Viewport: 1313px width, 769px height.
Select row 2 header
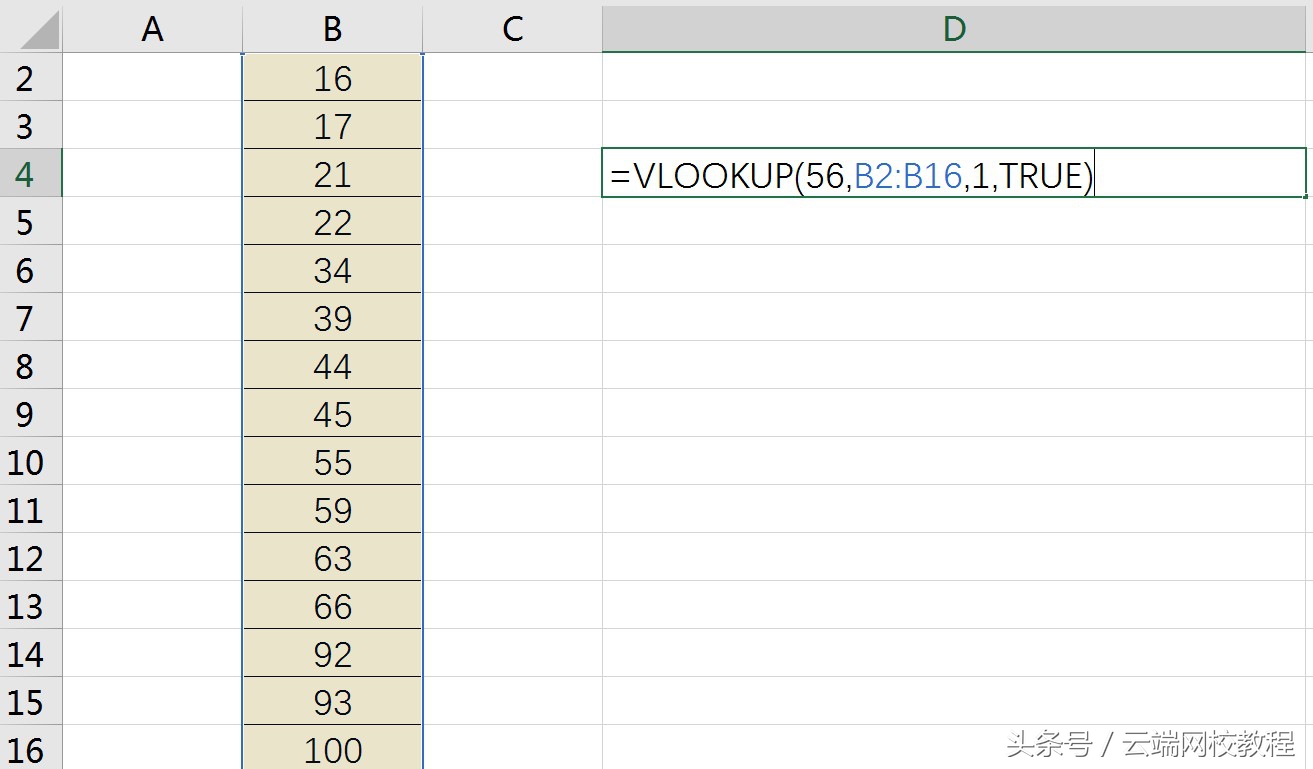(31, 77)
